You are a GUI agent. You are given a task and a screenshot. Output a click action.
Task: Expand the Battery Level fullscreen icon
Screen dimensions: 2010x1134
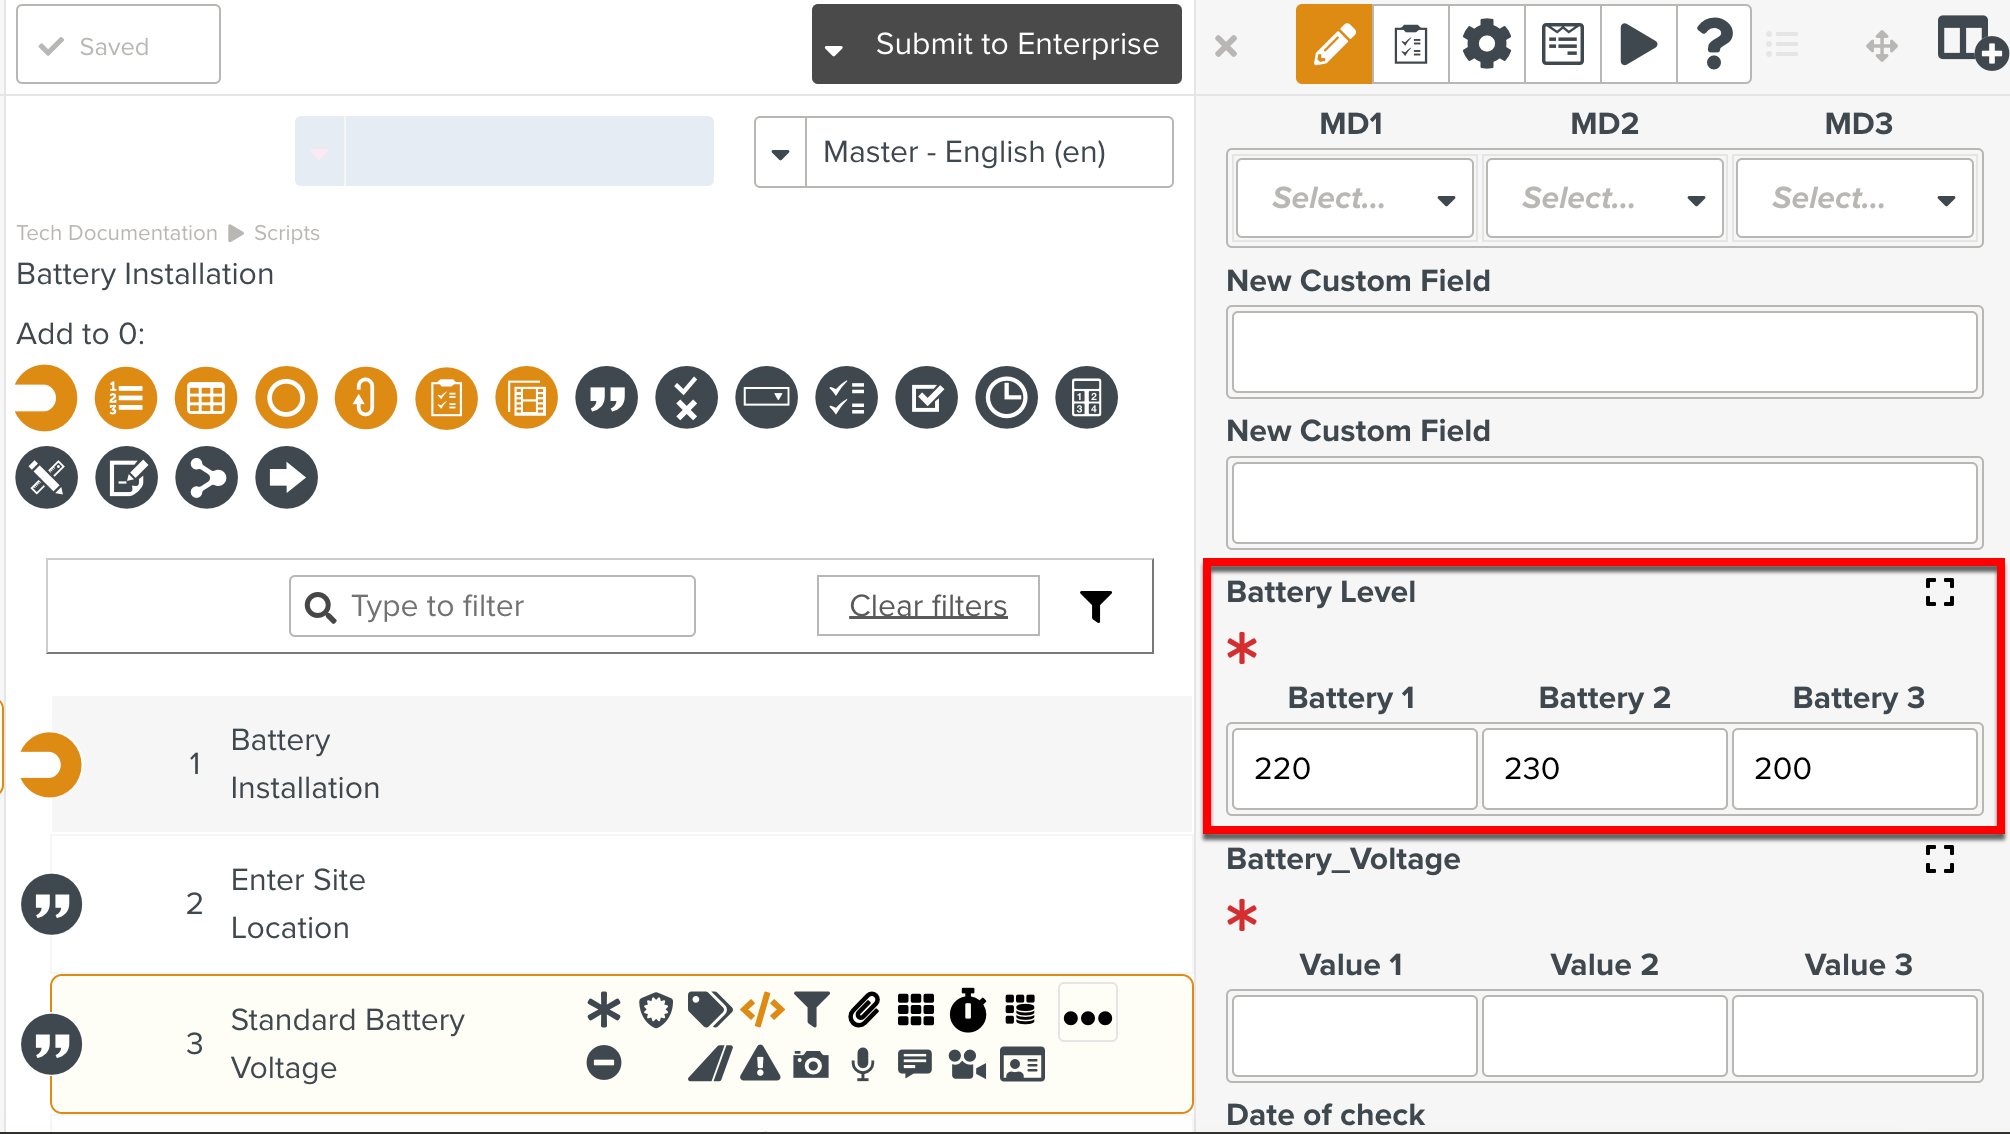pyautogui.click(x=1939, y=593)
